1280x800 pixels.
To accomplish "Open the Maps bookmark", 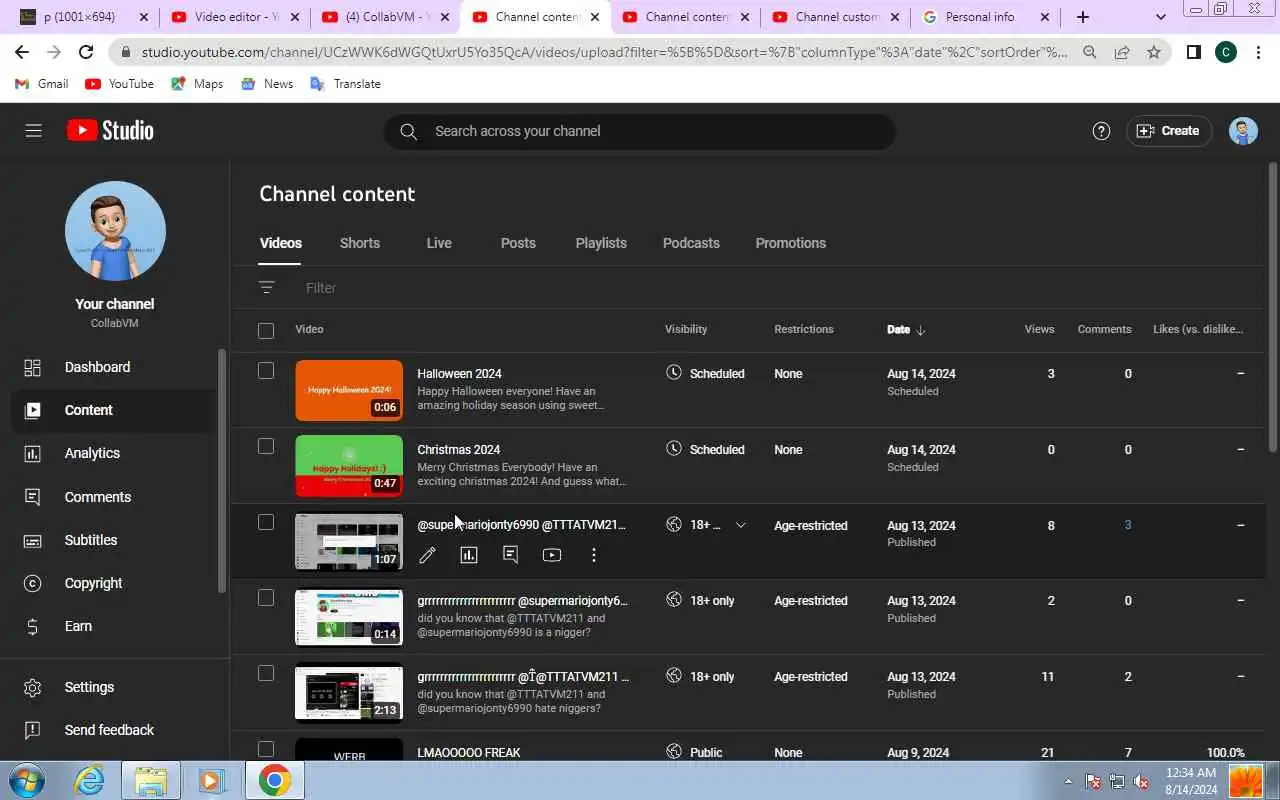I will point(197,84).
